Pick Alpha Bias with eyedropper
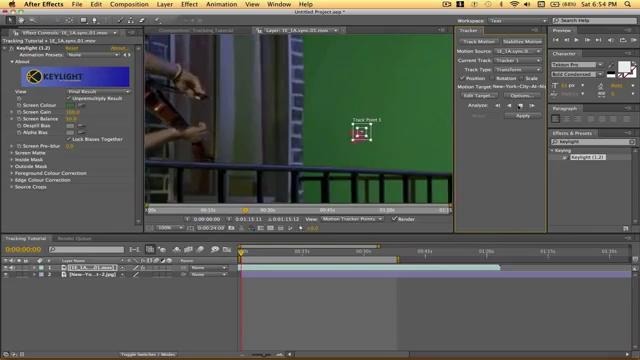Image resolution: width=640 pixels, height=360 pixels. coord(81,133)
